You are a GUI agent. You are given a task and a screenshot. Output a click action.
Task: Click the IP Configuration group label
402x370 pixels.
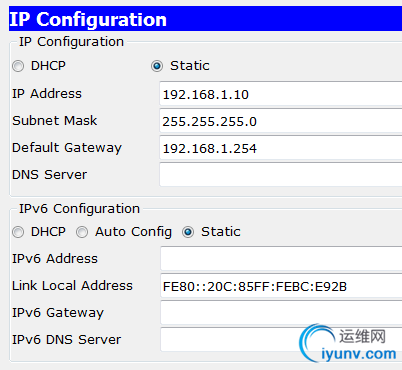coord(71,42)
